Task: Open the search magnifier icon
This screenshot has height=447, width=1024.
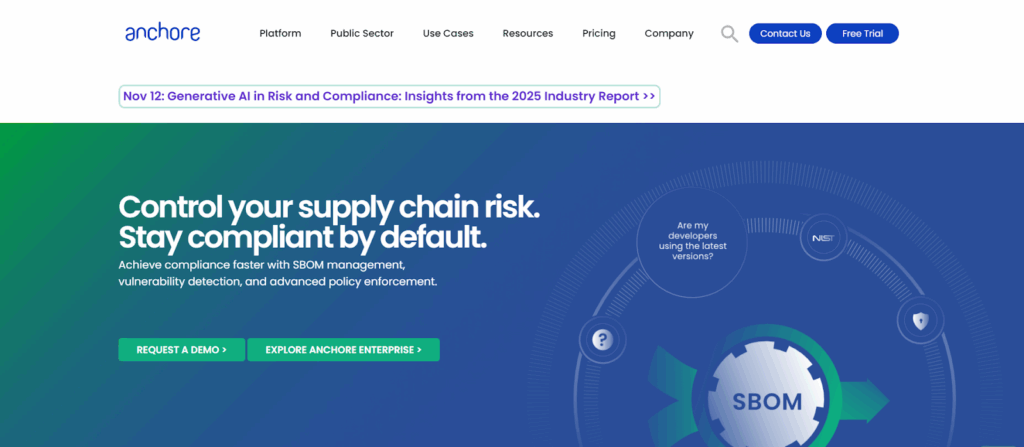Action: point(729,34)
